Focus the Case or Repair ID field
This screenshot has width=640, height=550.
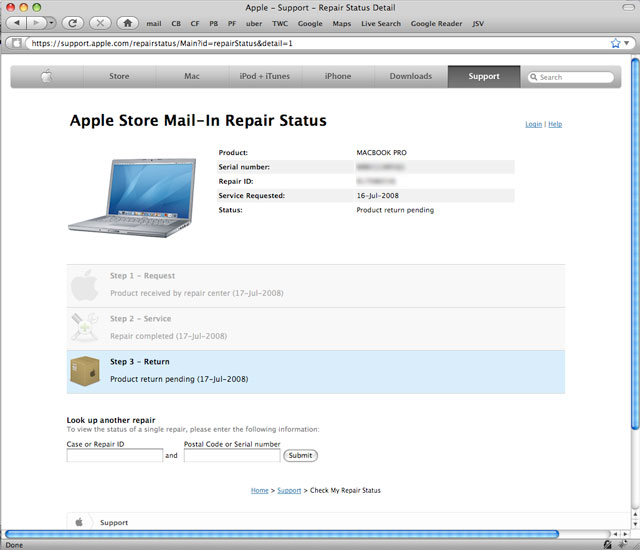[115, 455]
